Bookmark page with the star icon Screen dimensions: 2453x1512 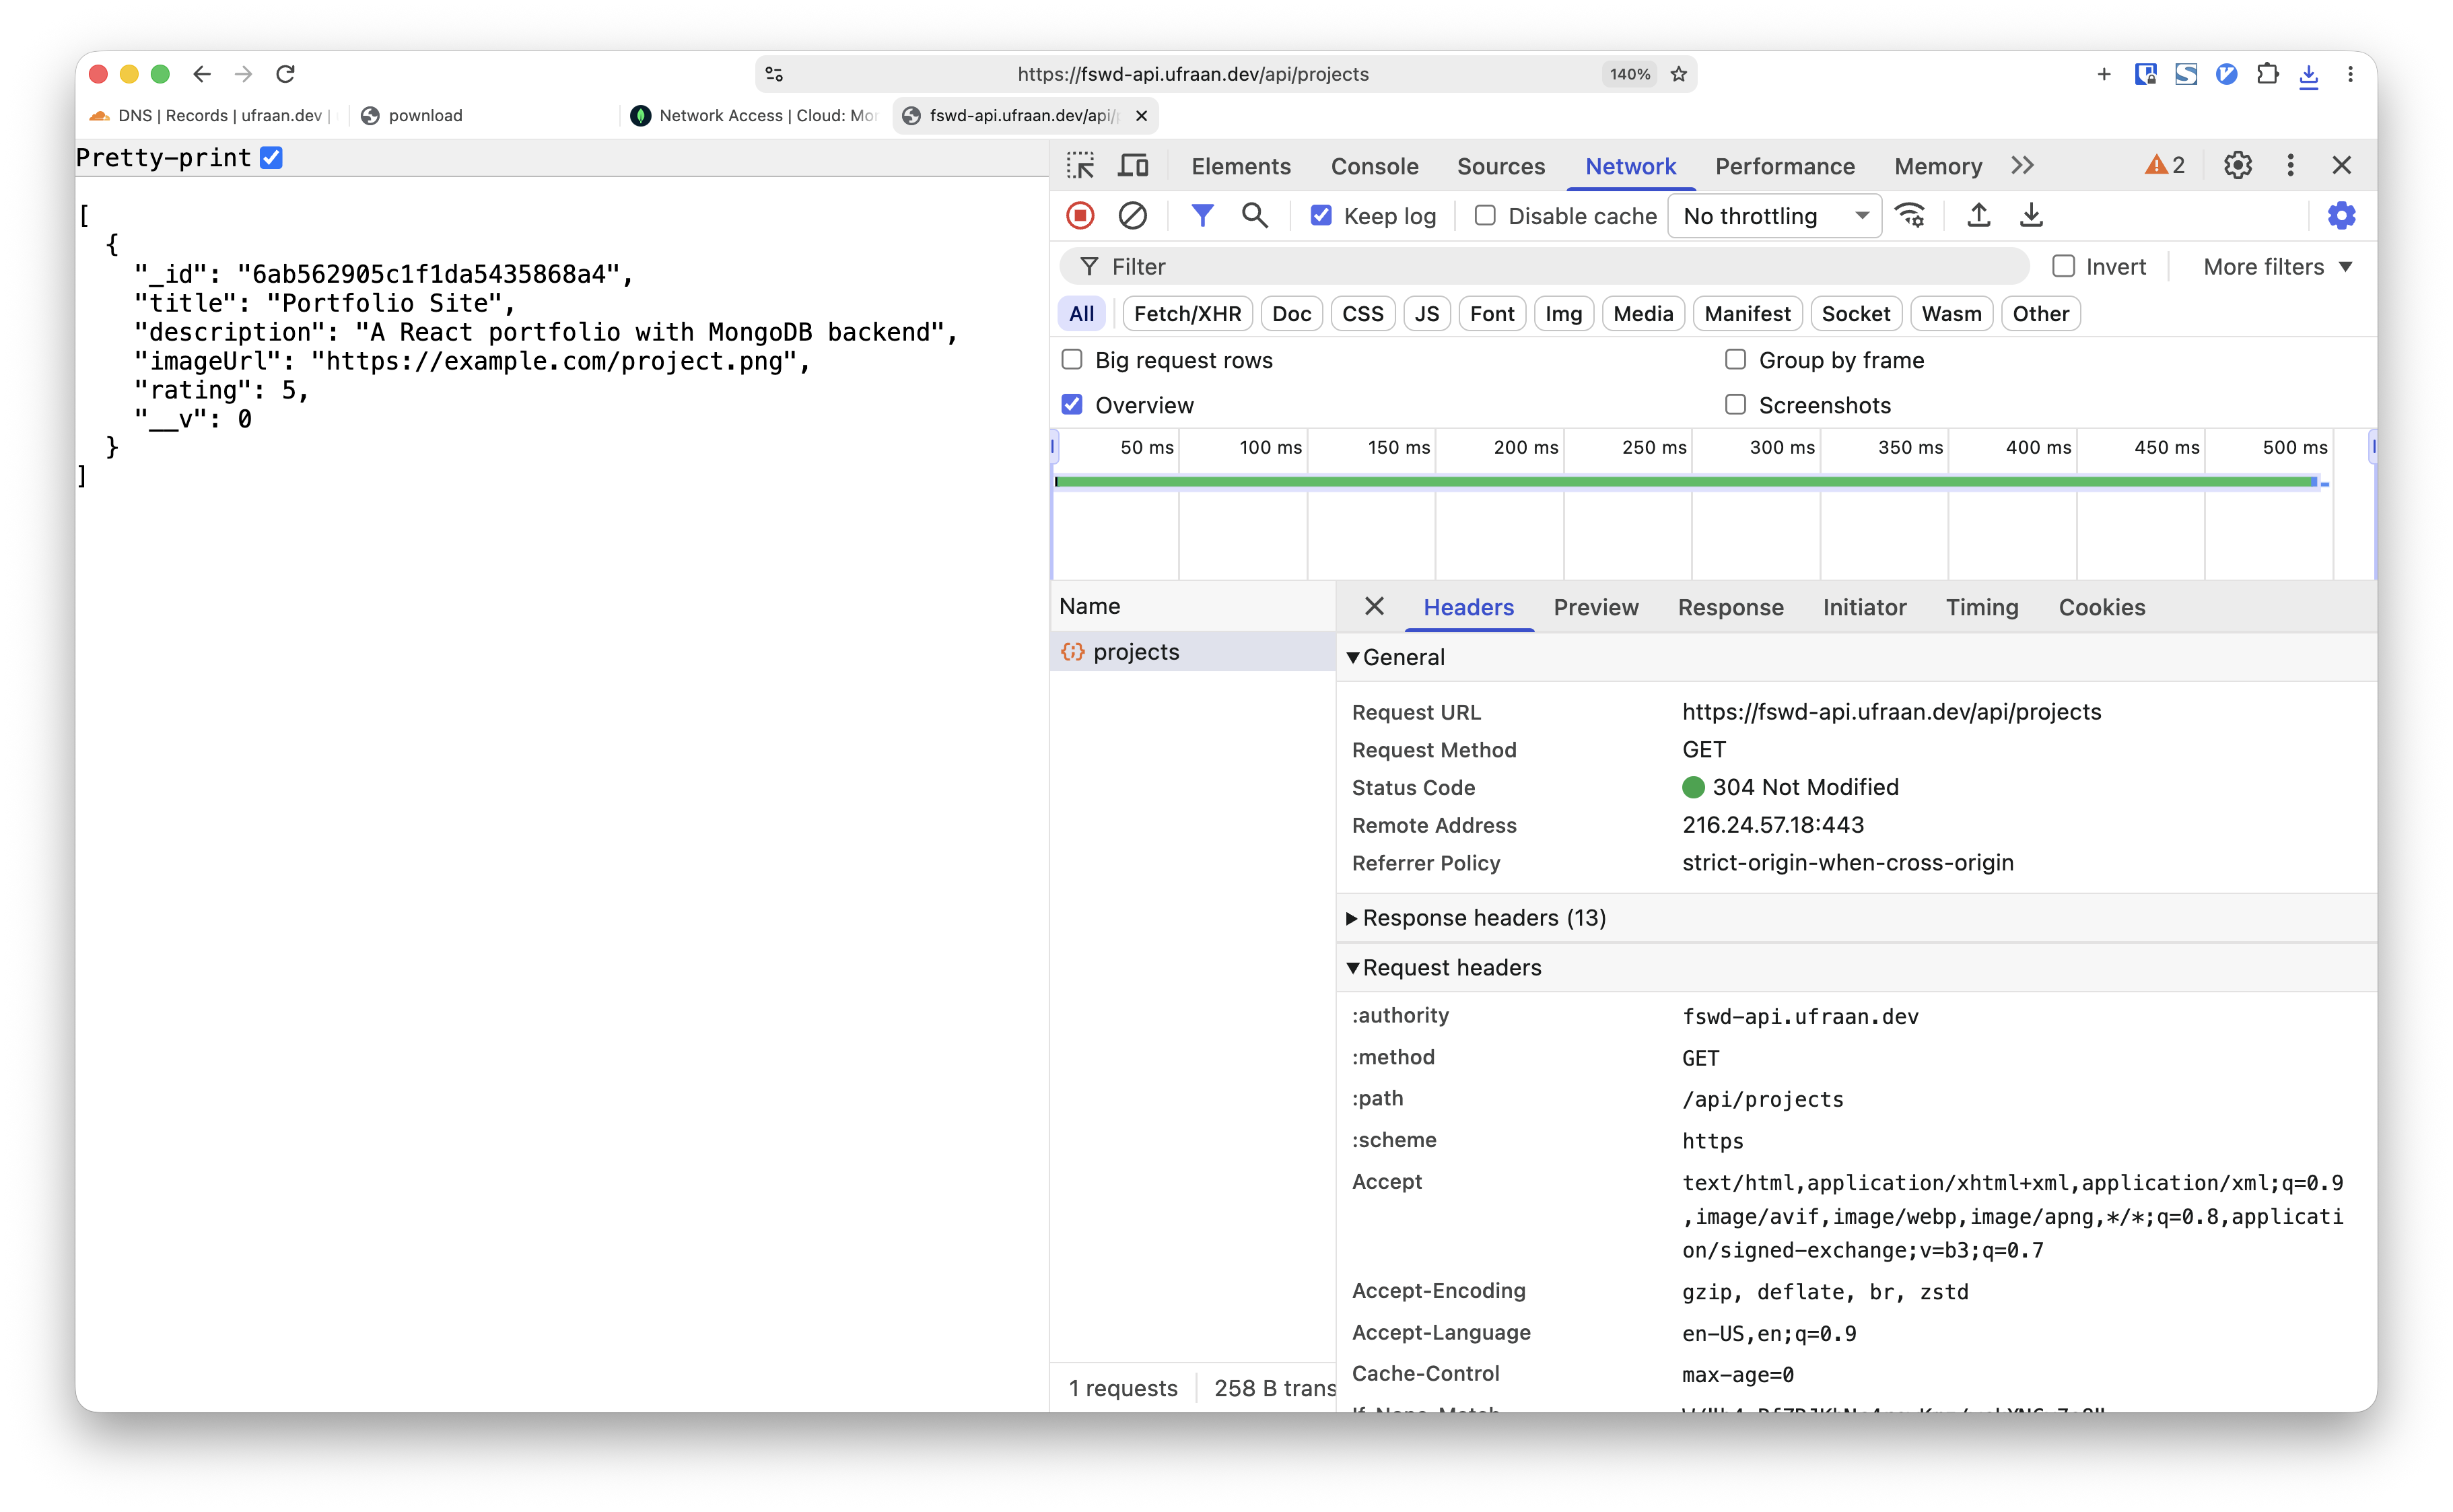1679,74
